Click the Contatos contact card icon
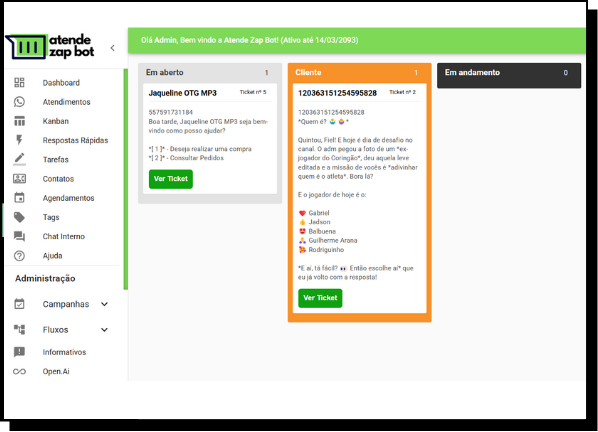598x432 pixels. (19, 178)
